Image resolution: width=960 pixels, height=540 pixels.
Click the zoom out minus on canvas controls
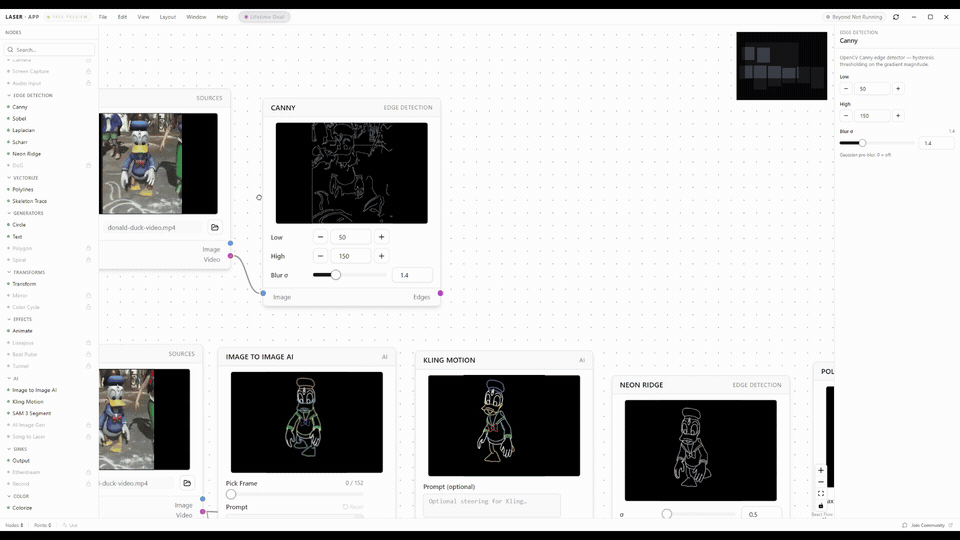click(821, 482)
